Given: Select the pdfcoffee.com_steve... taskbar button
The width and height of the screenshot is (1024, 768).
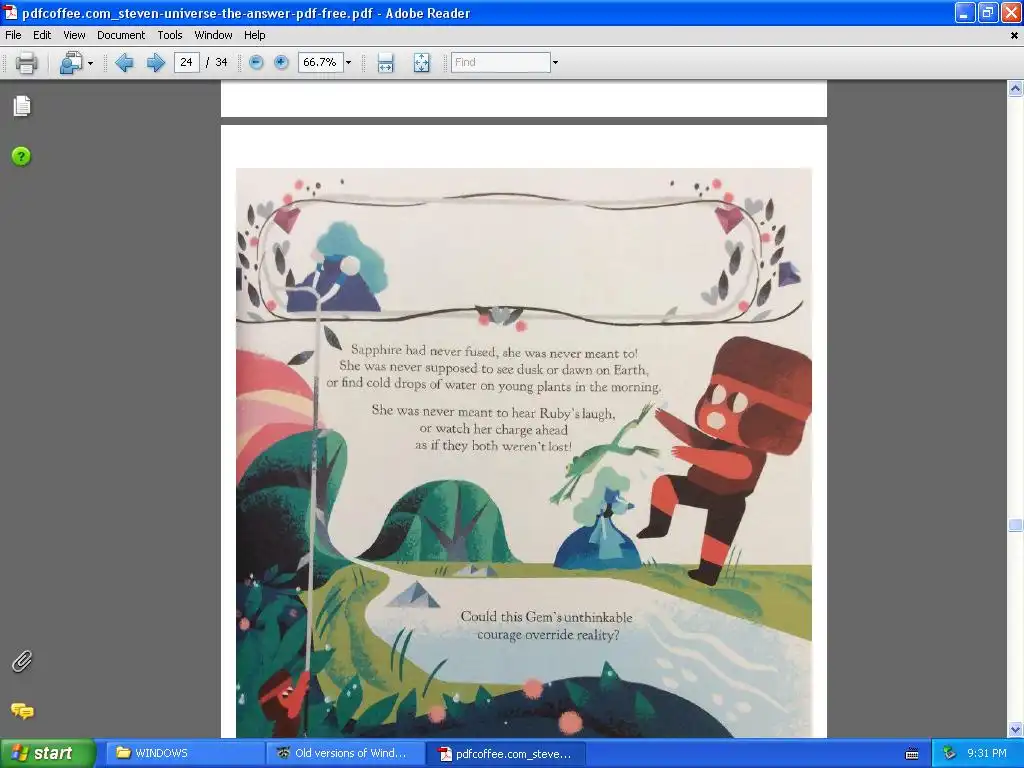Looking at the screenshot, I should (505, 754).
